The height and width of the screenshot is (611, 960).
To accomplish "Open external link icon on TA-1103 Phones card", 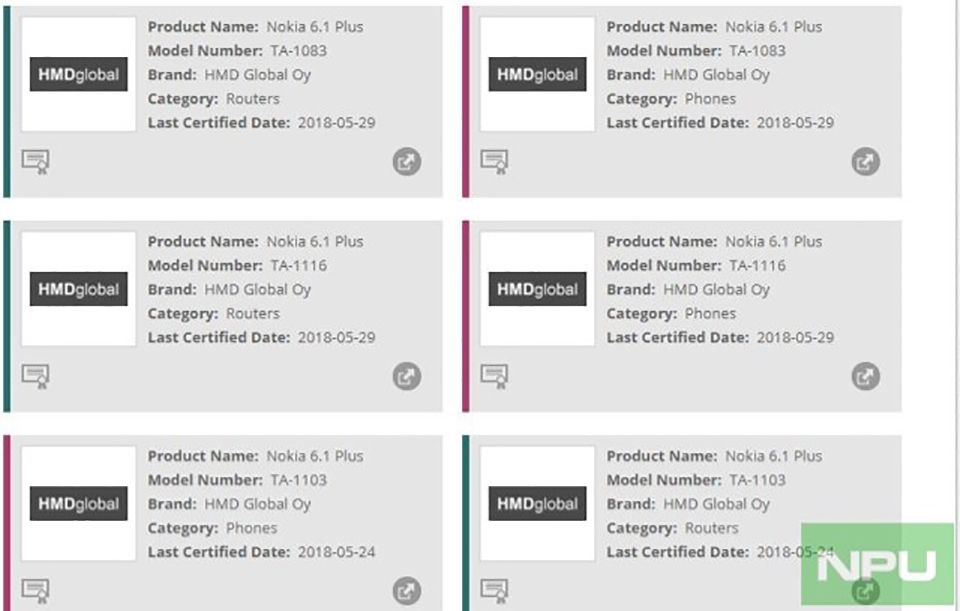I will pyautogui.click(x=407, y=591).
